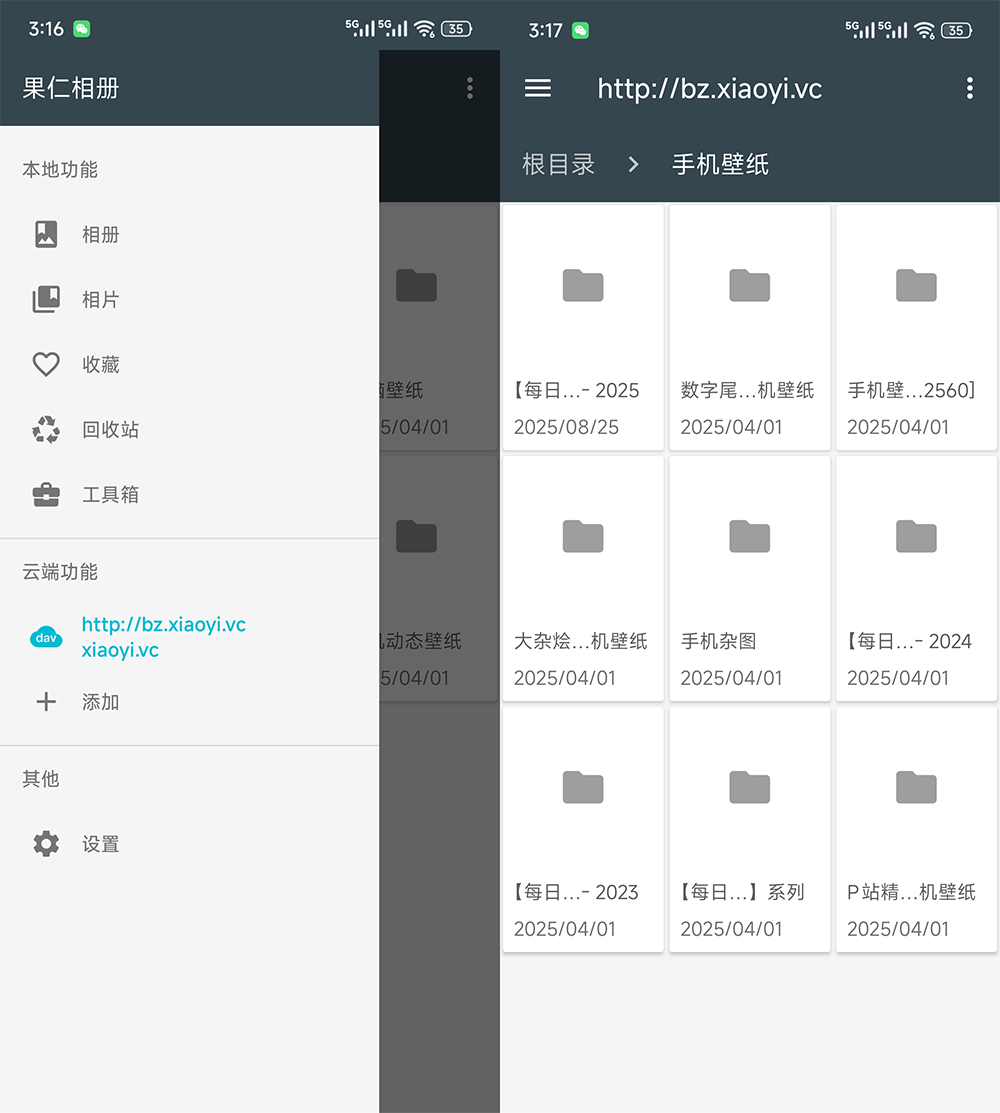
Task: Open folder icon of P站精…机壁纸
Action: tap(916, 786)
